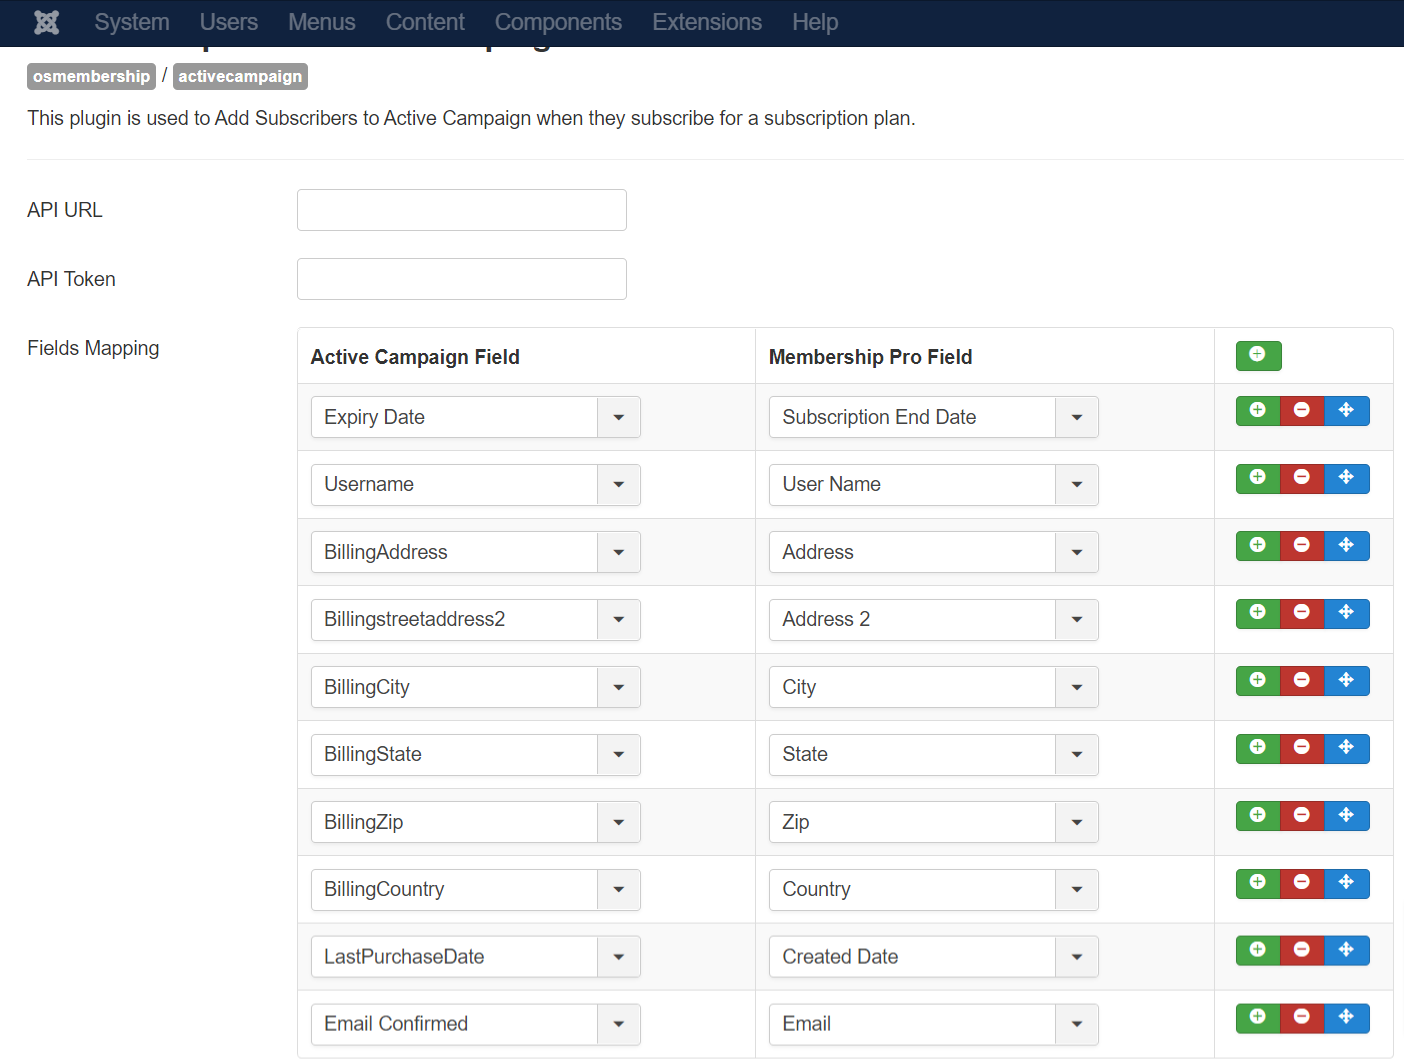The image size is (1404, 1062).
Task: Open the Expiry Date field dropdown
Action: (x=475, y=417)
